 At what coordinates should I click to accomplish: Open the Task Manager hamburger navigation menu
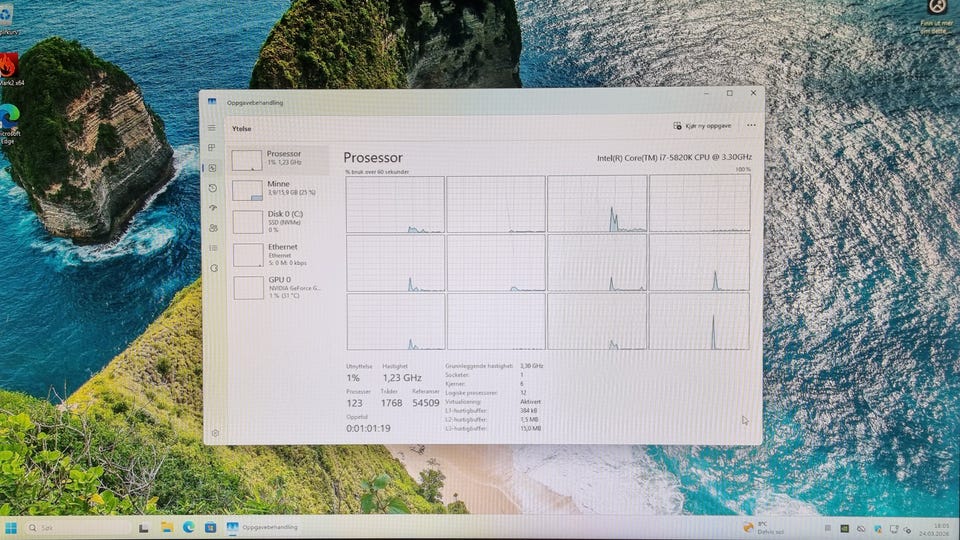coord(212,128)
